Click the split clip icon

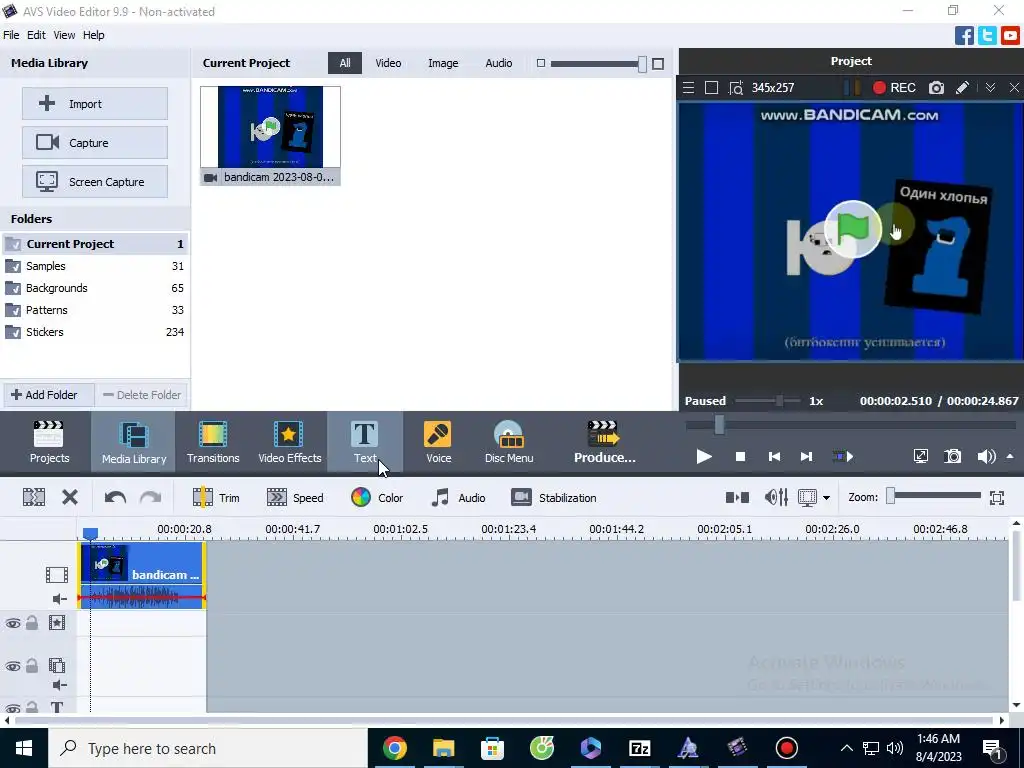click(x=34, y=498)
